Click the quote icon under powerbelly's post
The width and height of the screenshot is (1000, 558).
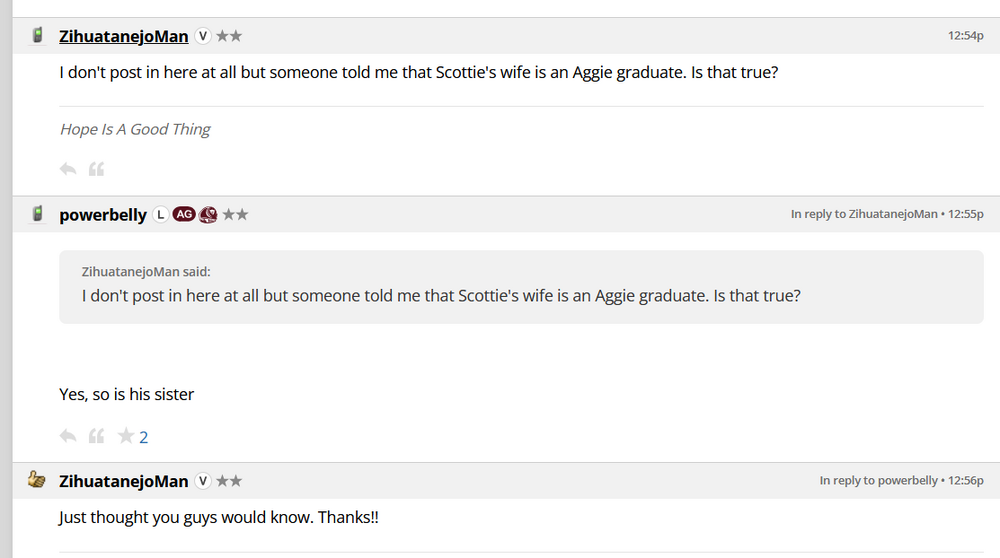click(x=97, y=436)
